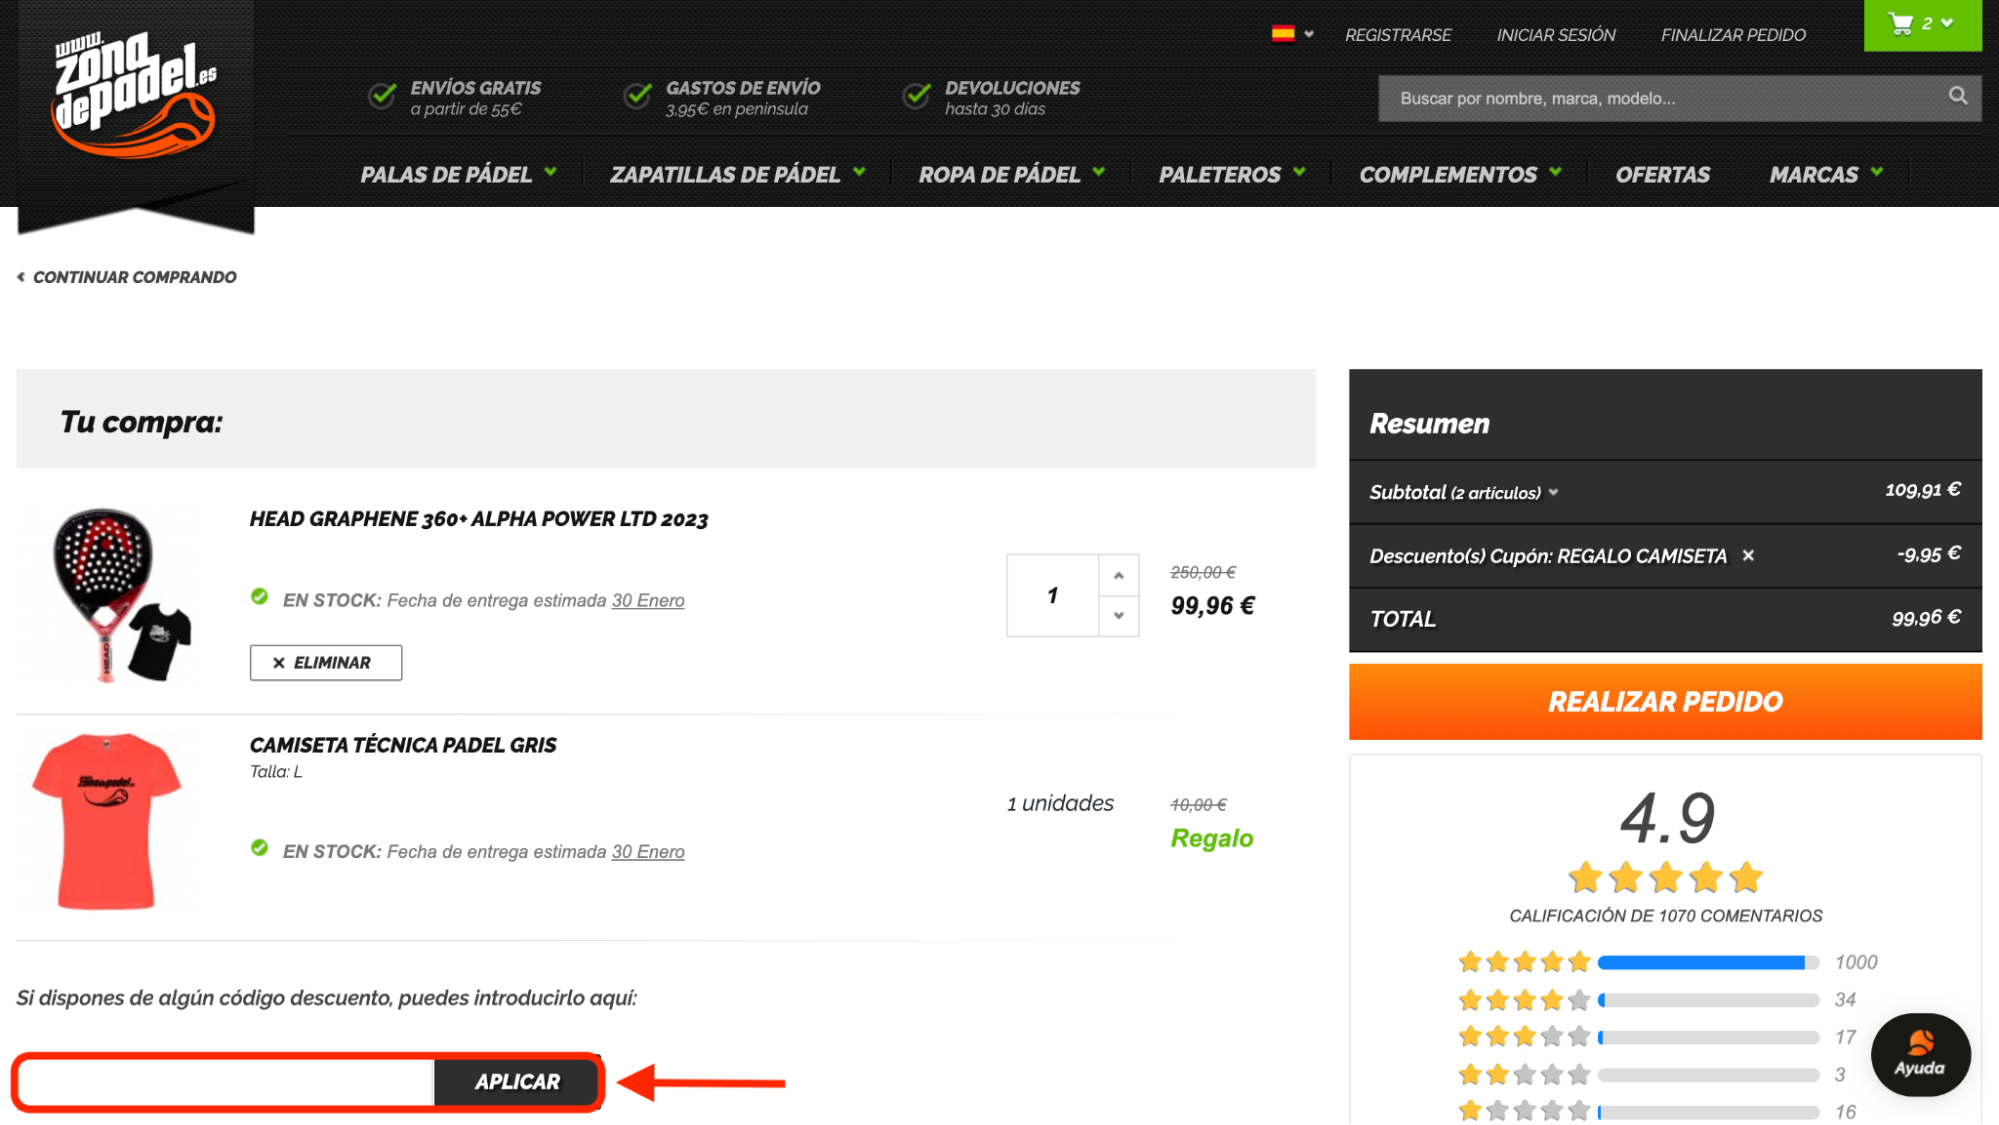
Task: Click the Realizar Pedido button
Action: [1665, 702]
